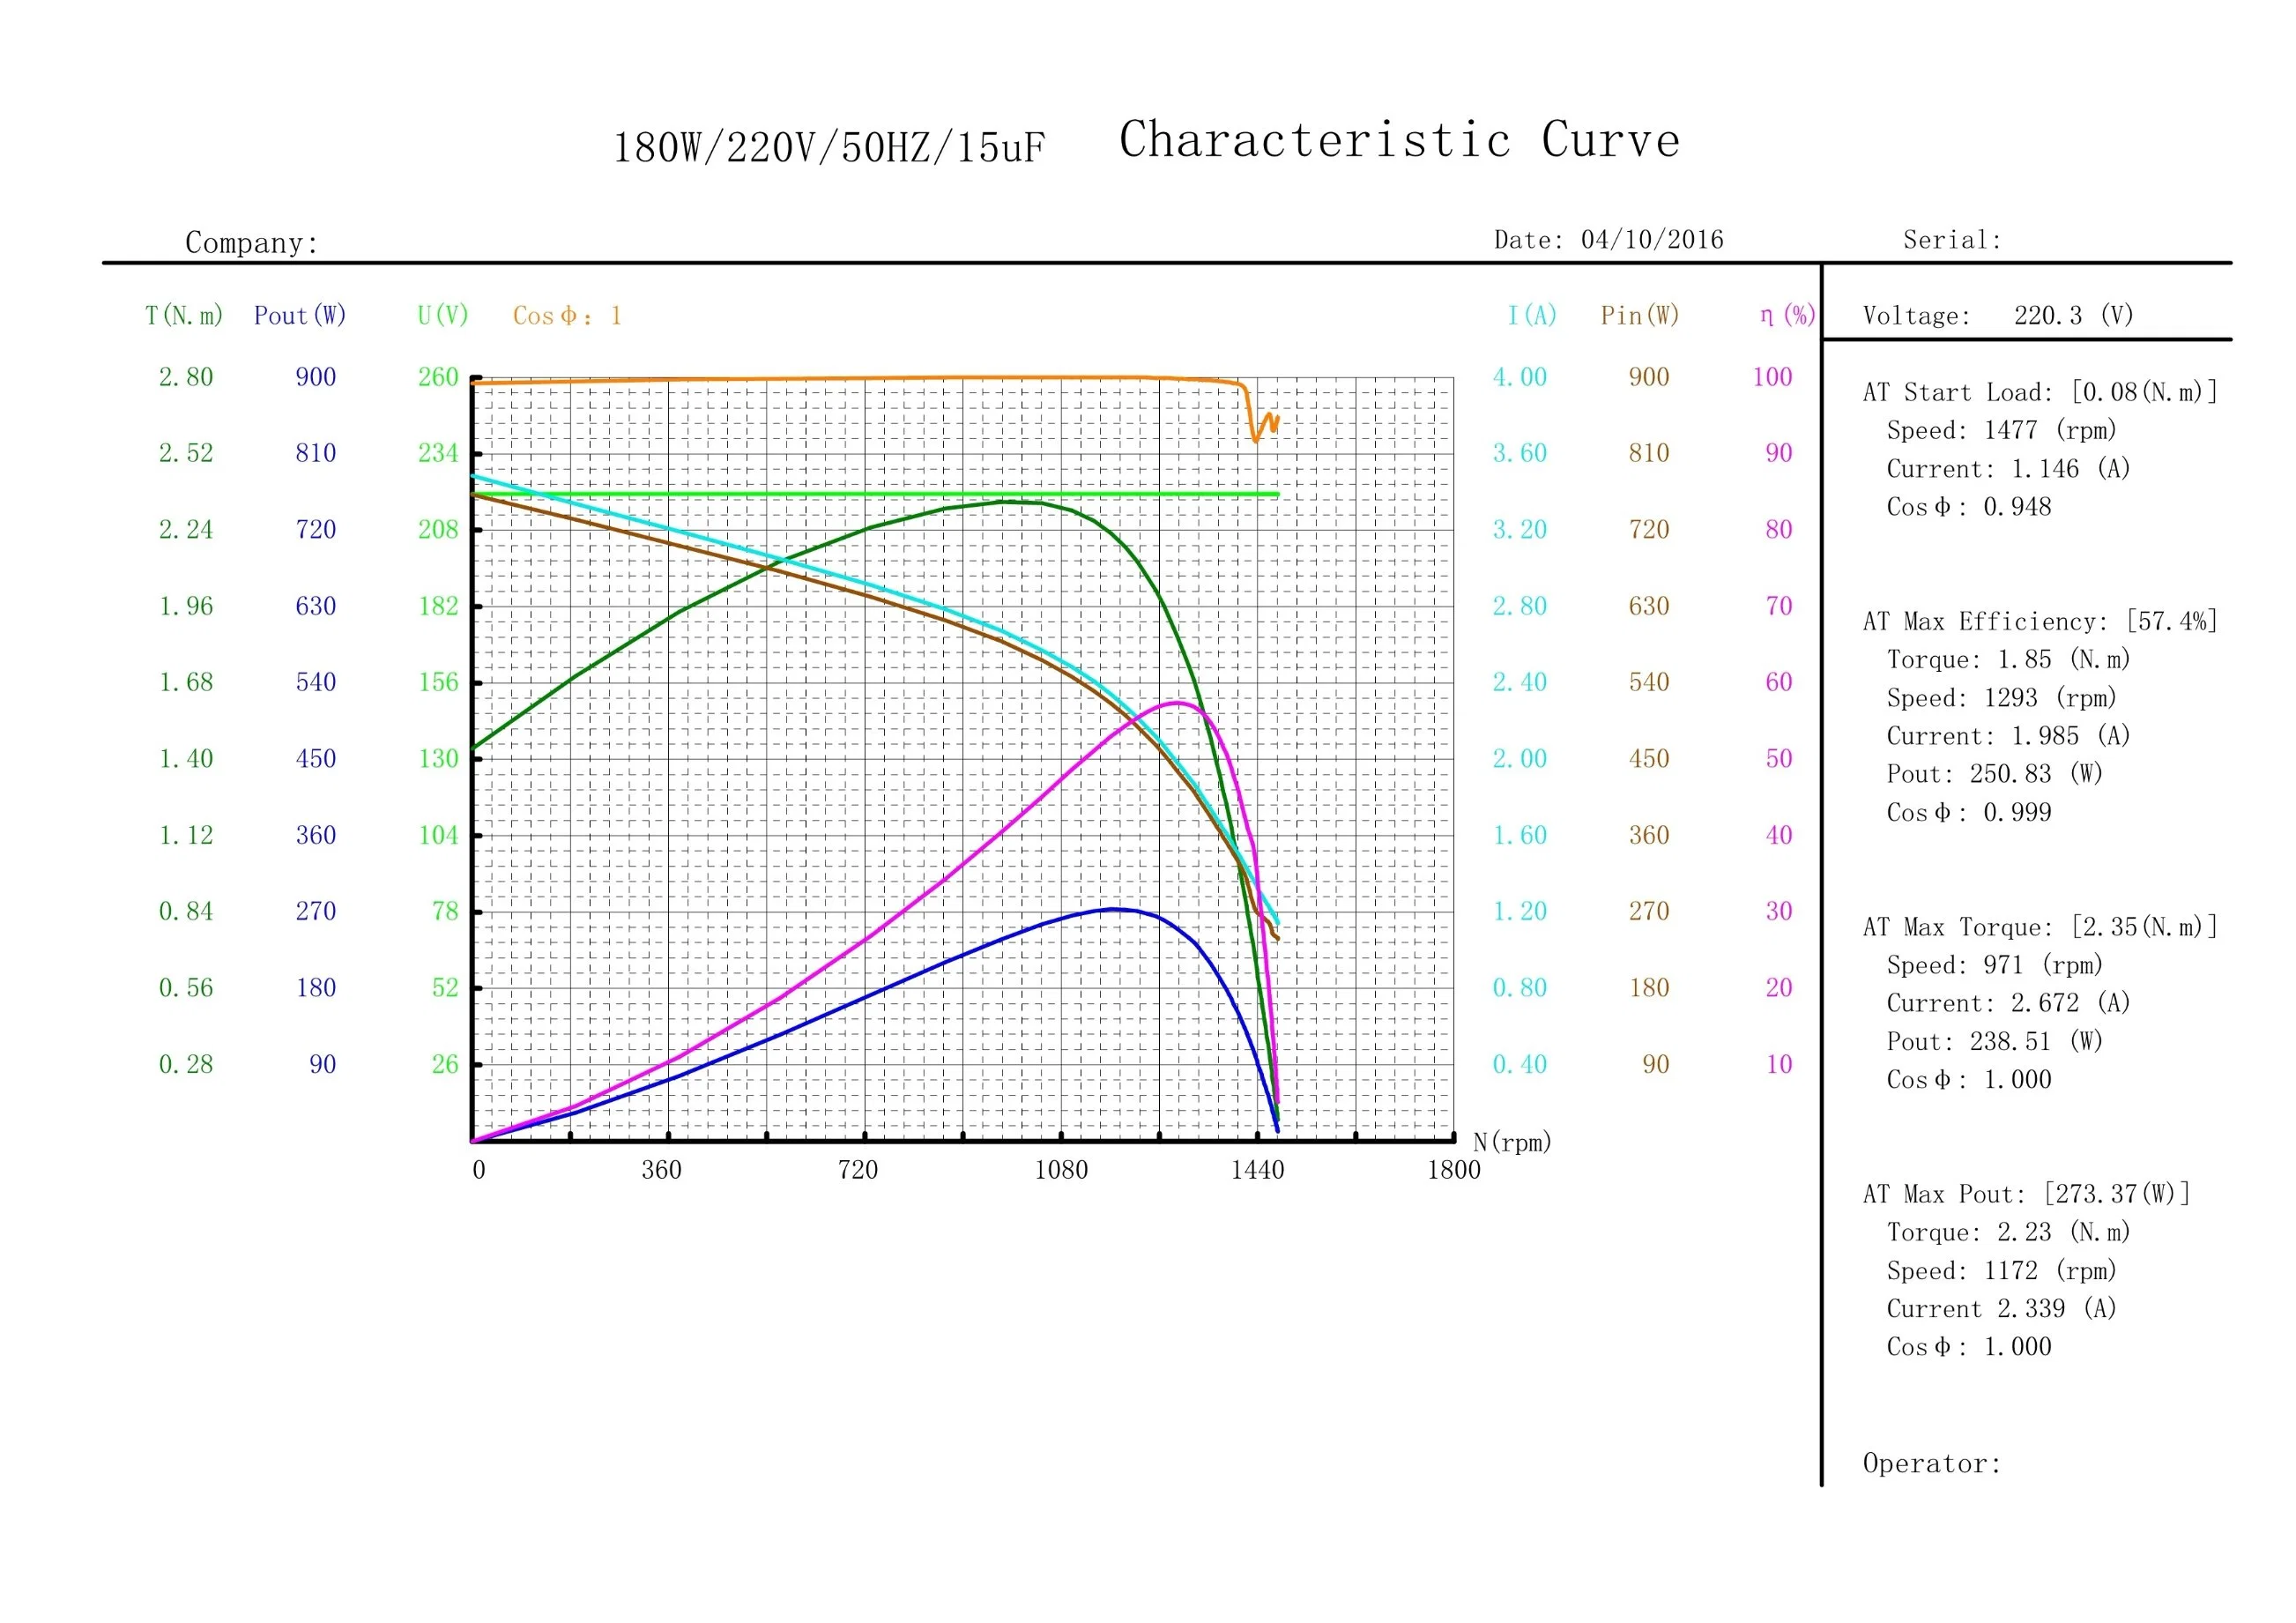Viewport: 2296px width, 1623px height.
Task: Click the "Operator:" label
Action: pos(1931,1464)
